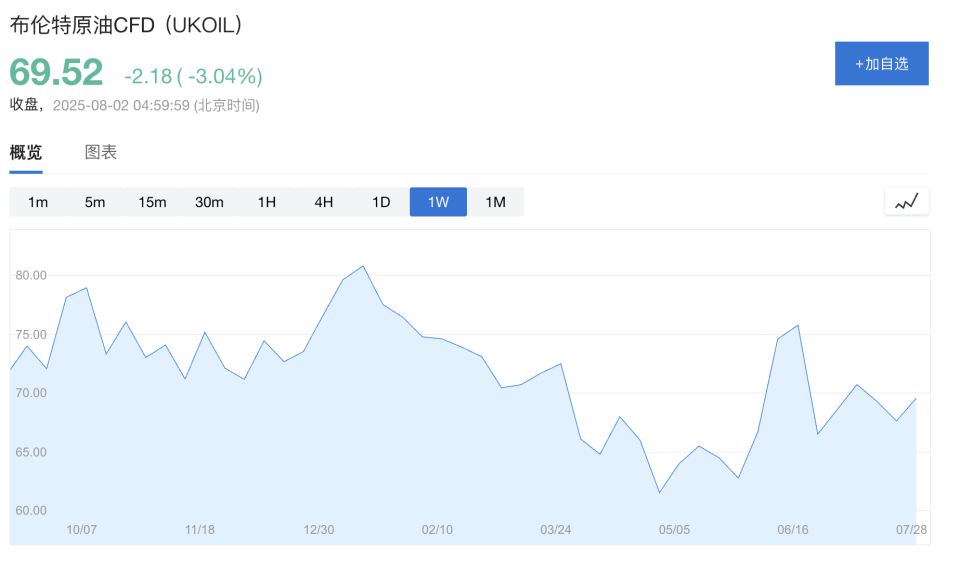Click the 75.00 y-axis label
This screenshot has height=561, width=960.
tap(31, 334)
